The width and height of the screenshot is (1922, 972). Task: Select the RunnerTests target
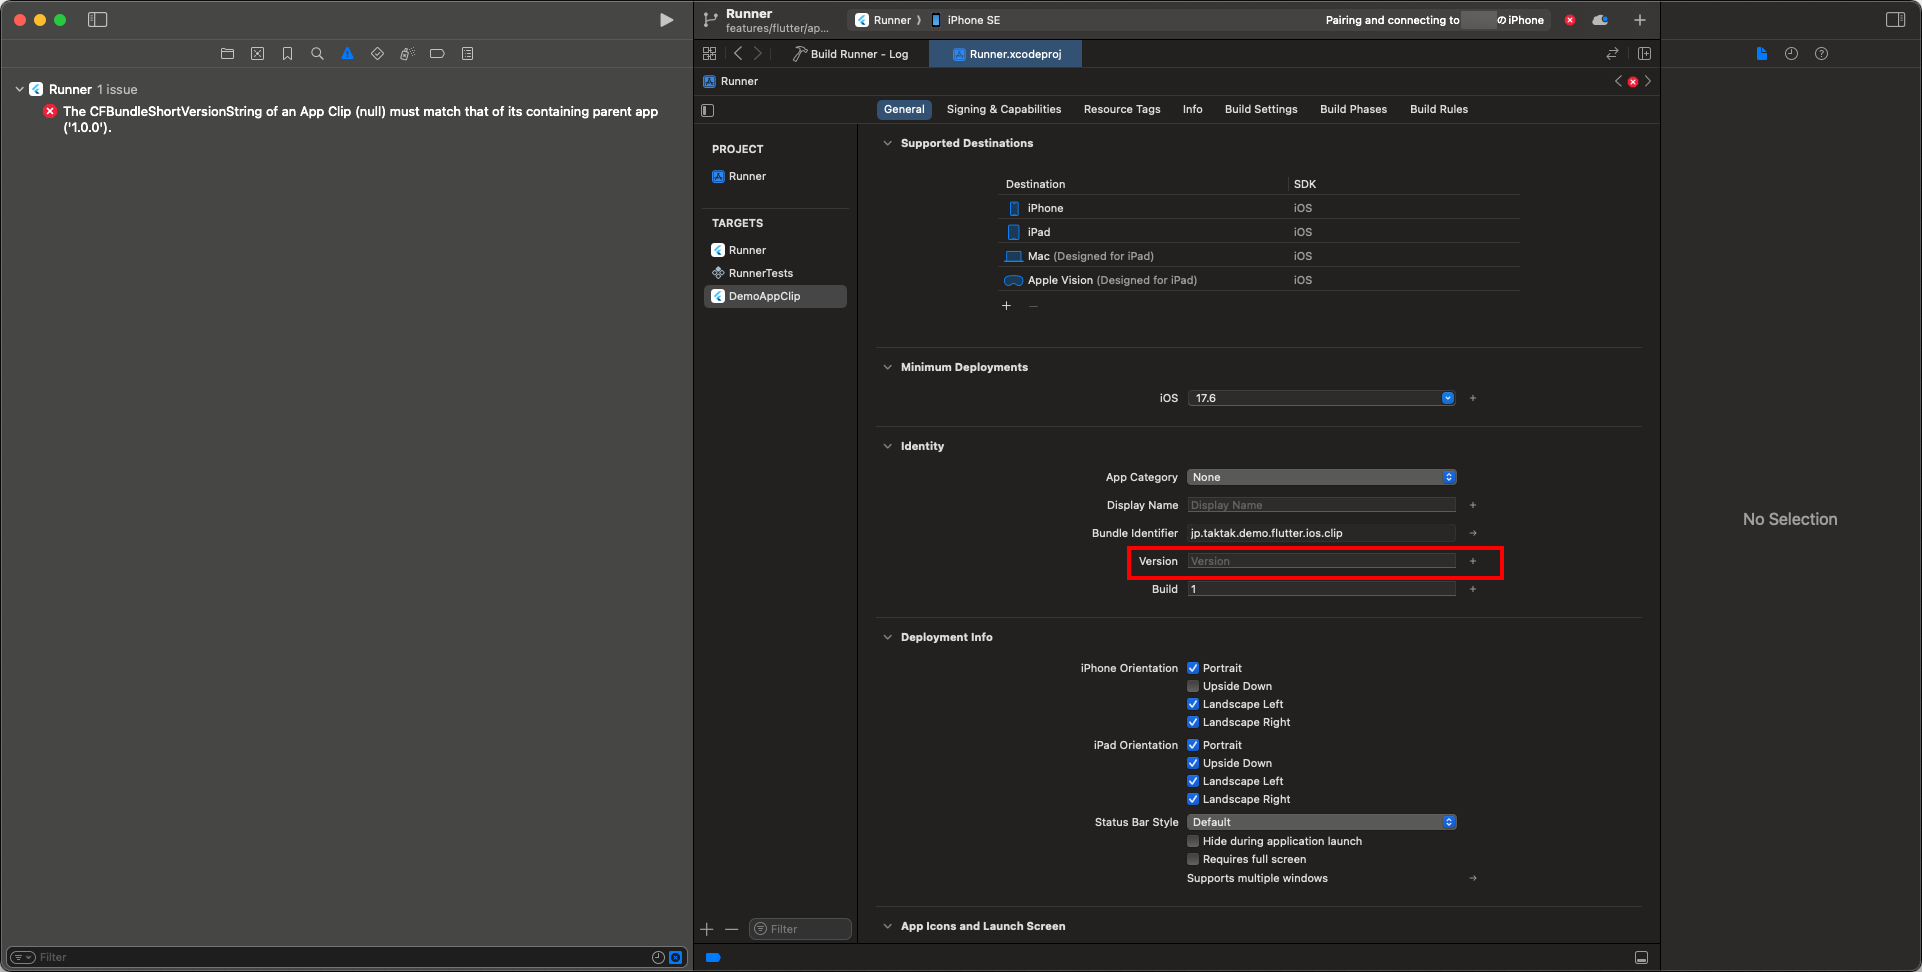click(x=775, y=273)
